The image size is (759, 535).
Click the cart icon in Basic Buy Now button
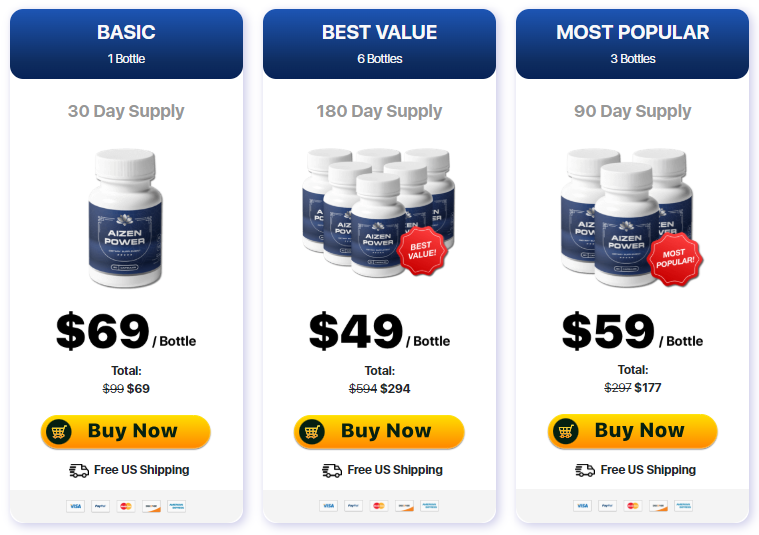pos(59,431)
